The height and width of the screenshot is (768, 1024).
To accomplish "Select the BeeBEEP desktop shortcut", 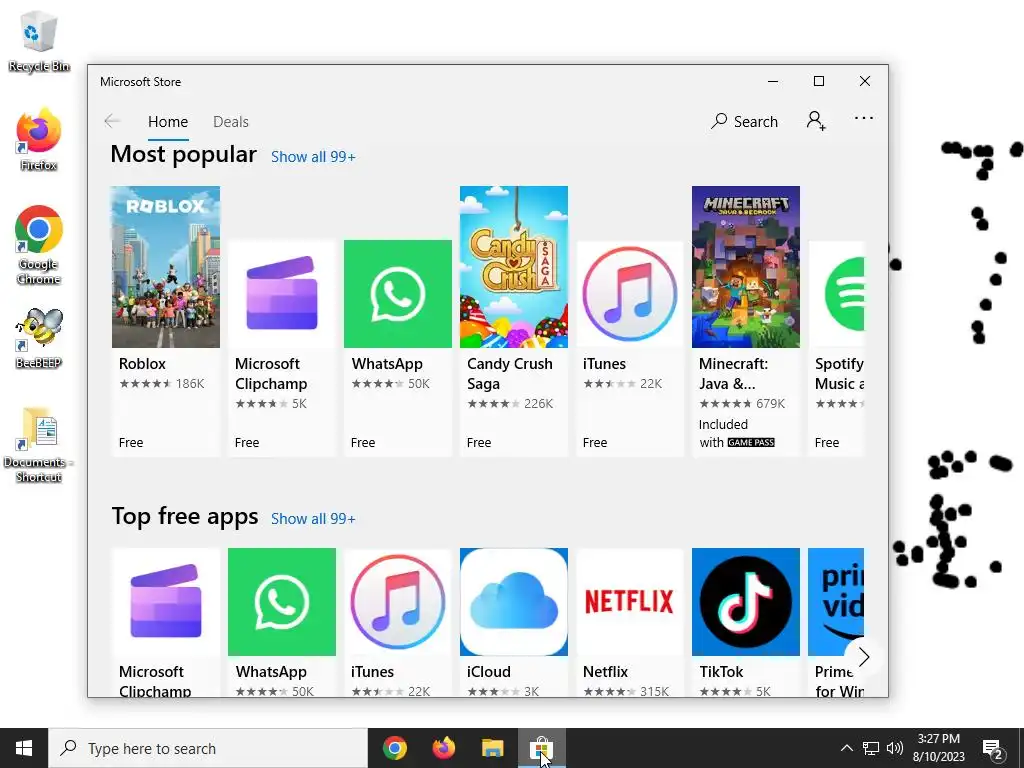I will [x=39, y=338].
